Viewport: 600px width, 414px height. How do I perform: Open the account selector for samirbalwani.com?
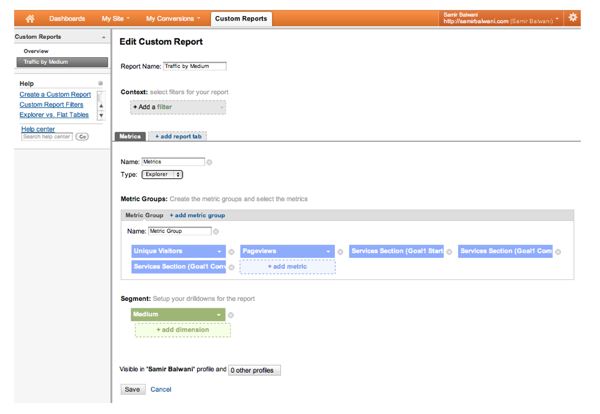501,18
